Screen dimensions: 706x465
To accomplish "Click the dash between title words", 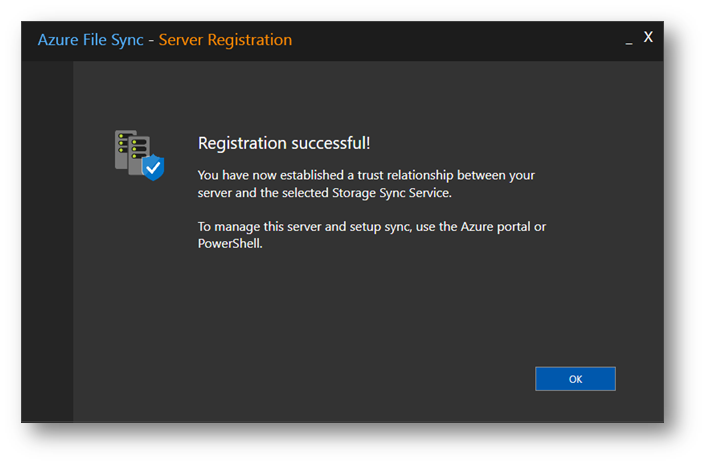I will click(151, 41).
